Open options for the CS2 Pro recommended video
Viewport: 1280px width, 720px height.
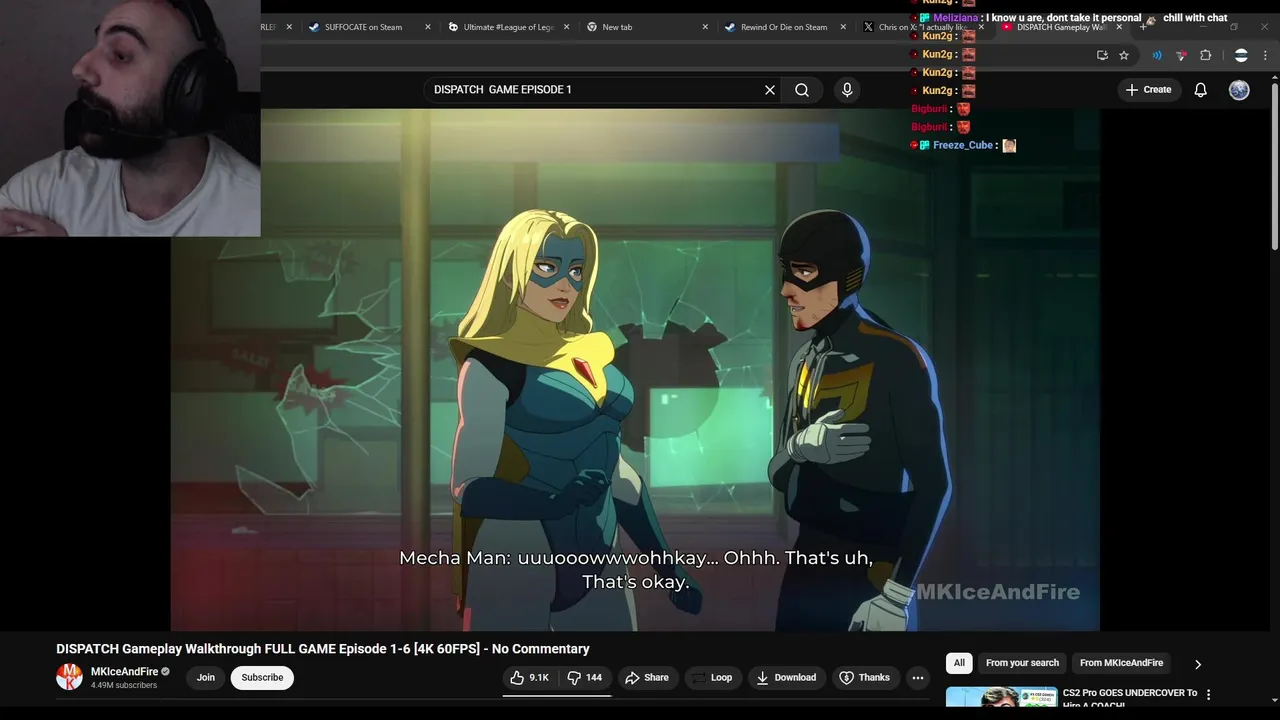pos(1208,694)
